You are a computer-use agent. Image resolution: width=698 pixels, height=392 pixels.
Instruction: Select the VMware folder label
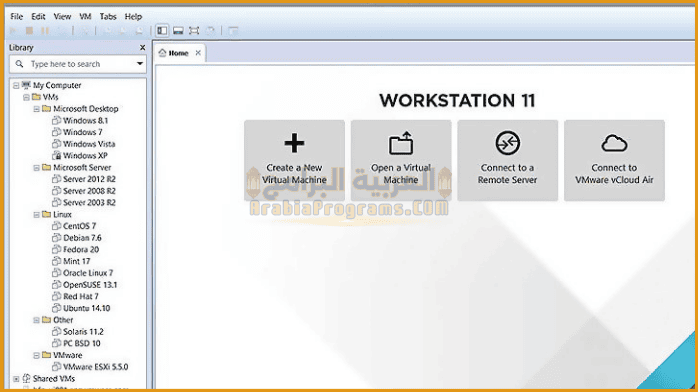(68, 355)
